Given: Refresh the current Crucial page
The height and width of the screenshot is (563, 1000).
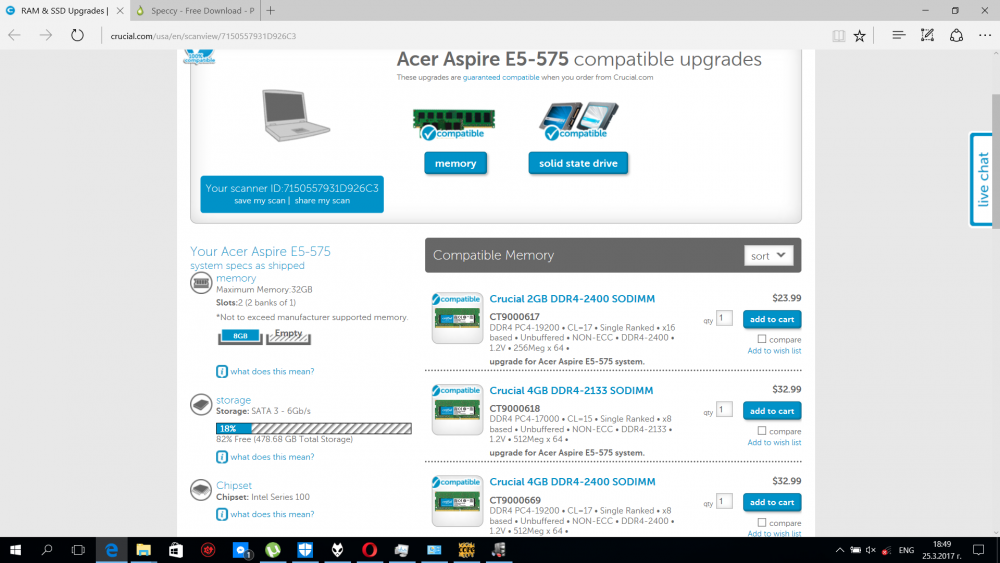Looking at the screenshot, I should 77,36.
